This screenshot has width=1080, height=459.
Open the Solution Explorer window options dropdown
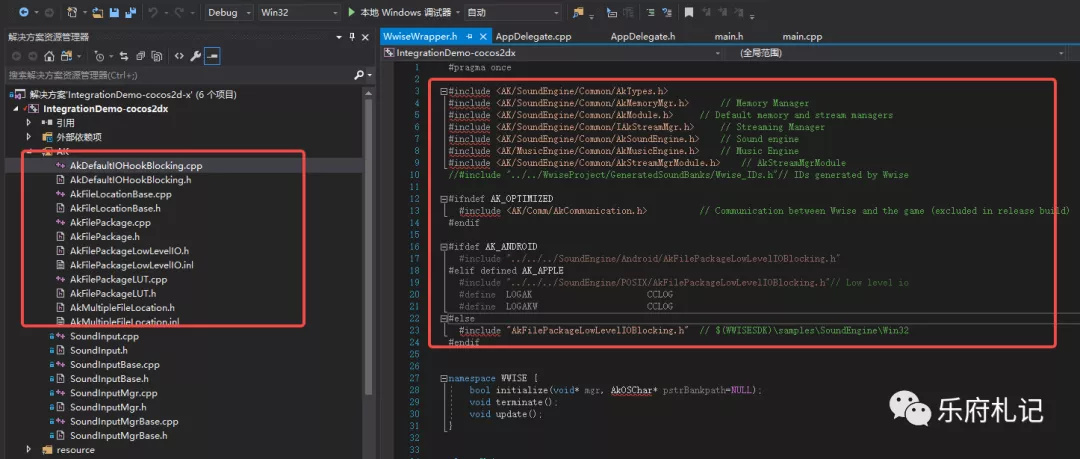point(339,37)
